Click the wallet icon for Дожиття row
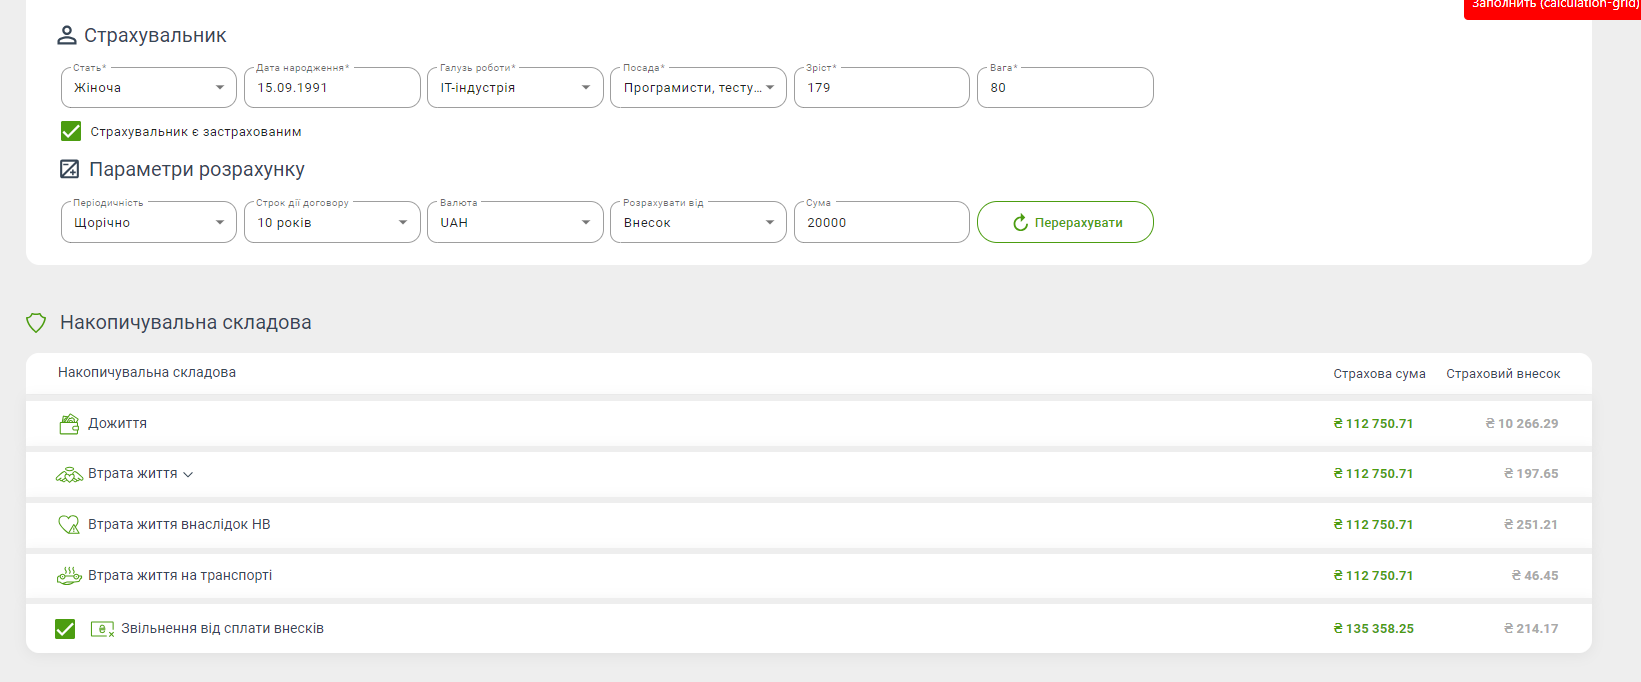 (x=69, y=424)
